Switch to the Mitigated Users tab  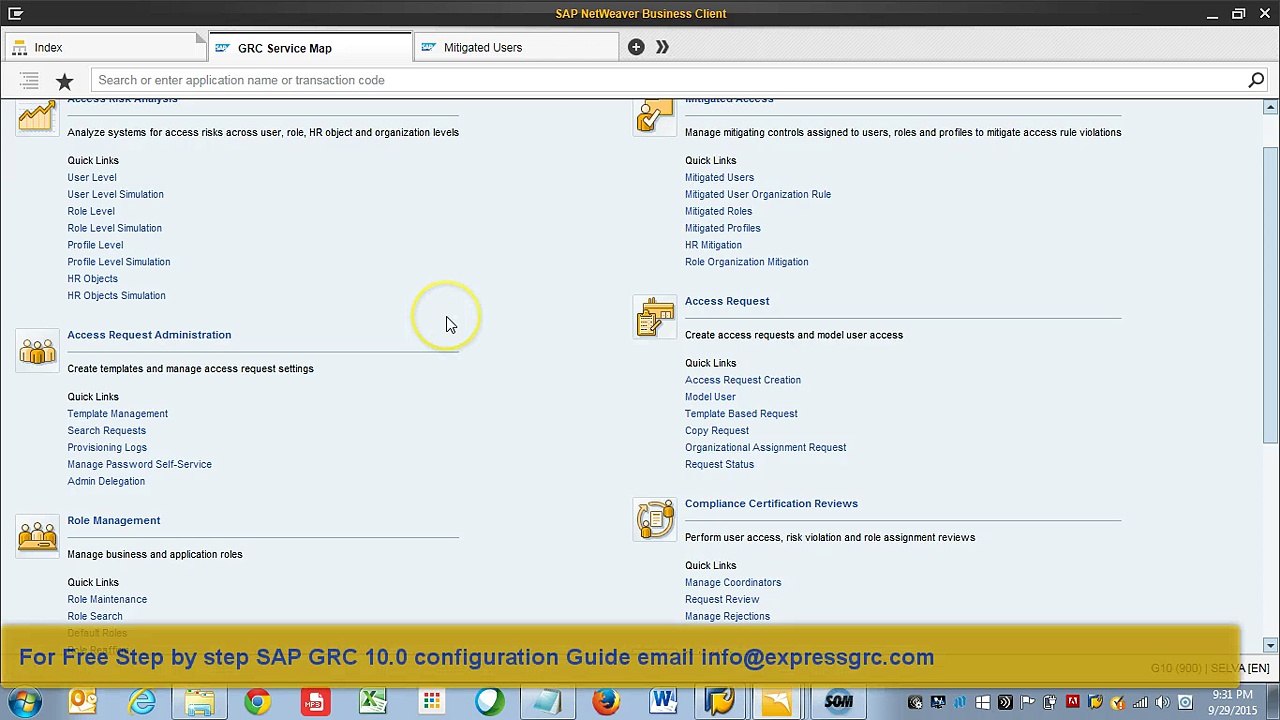pyautogui.click(x=516, y=47)
